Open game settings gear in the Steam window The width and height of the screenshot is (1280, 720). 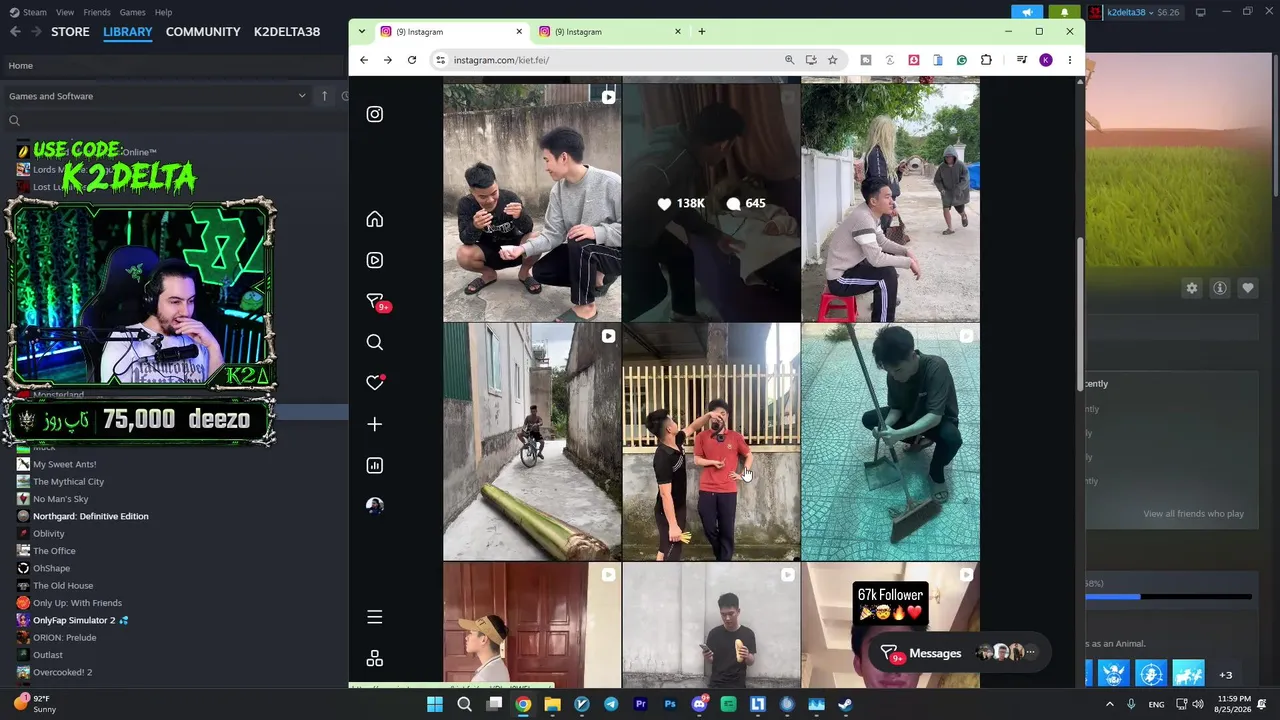pos(1192,288)
